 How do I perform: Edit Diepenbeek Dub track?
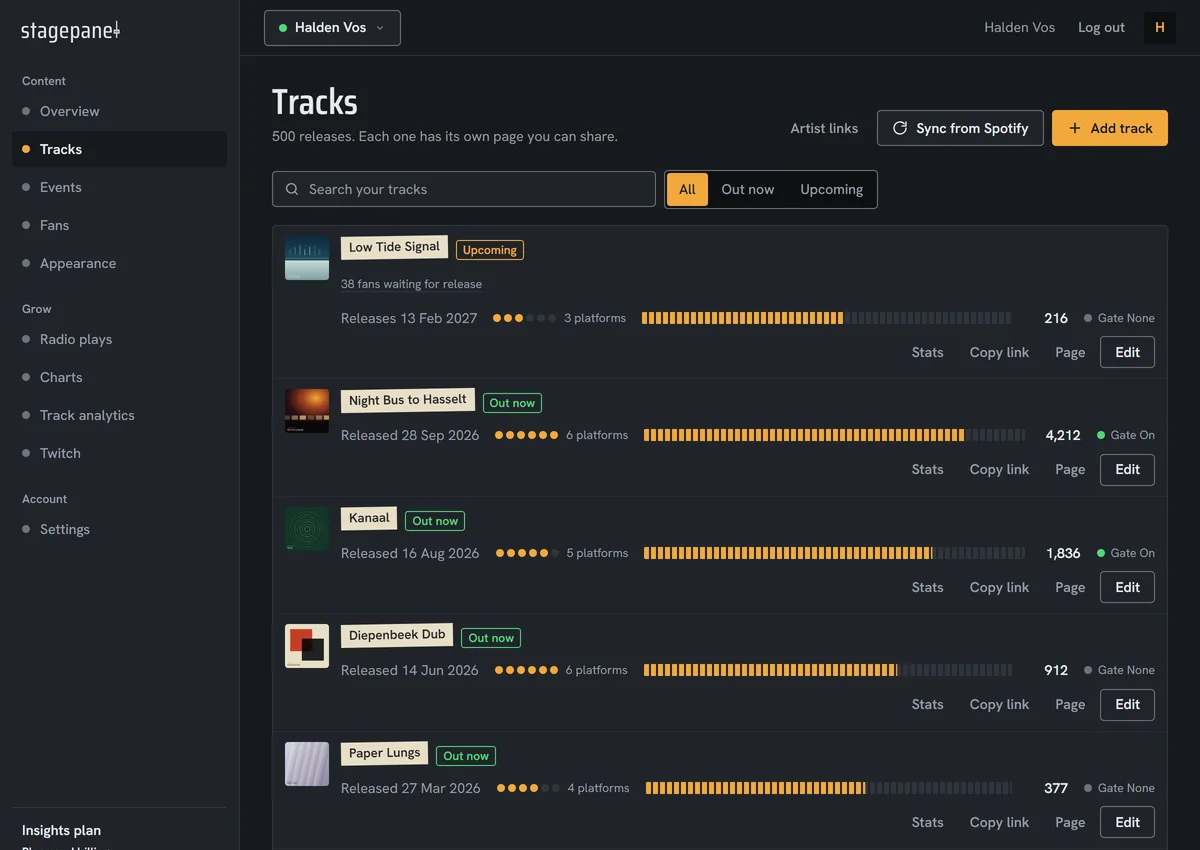pos(1127,704)
